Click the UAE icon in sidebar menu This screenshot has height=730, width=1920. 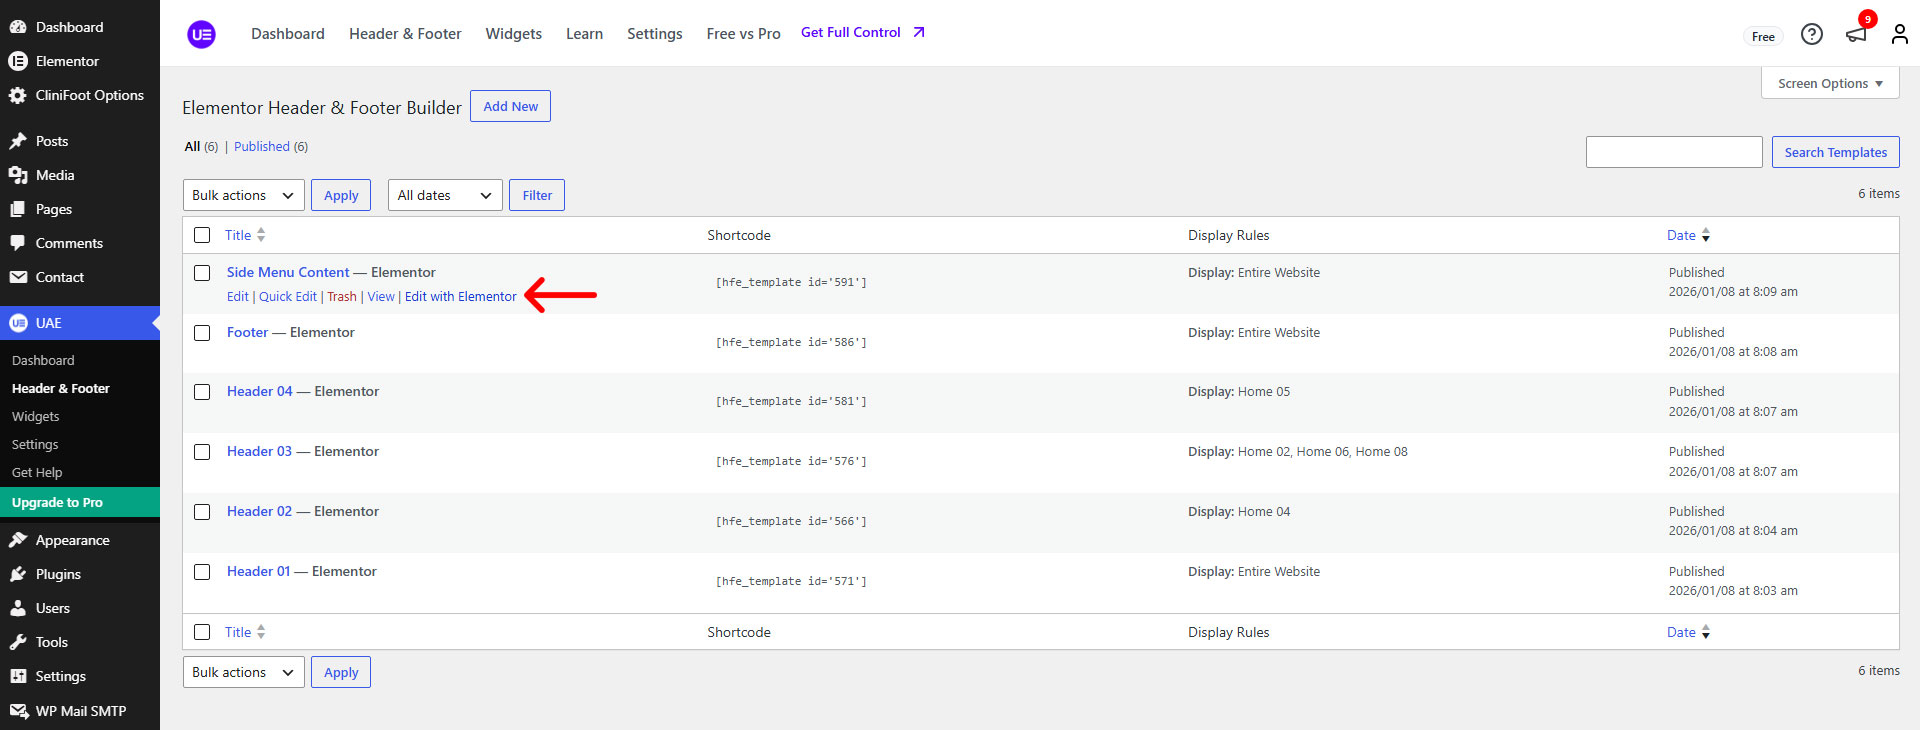18,323
